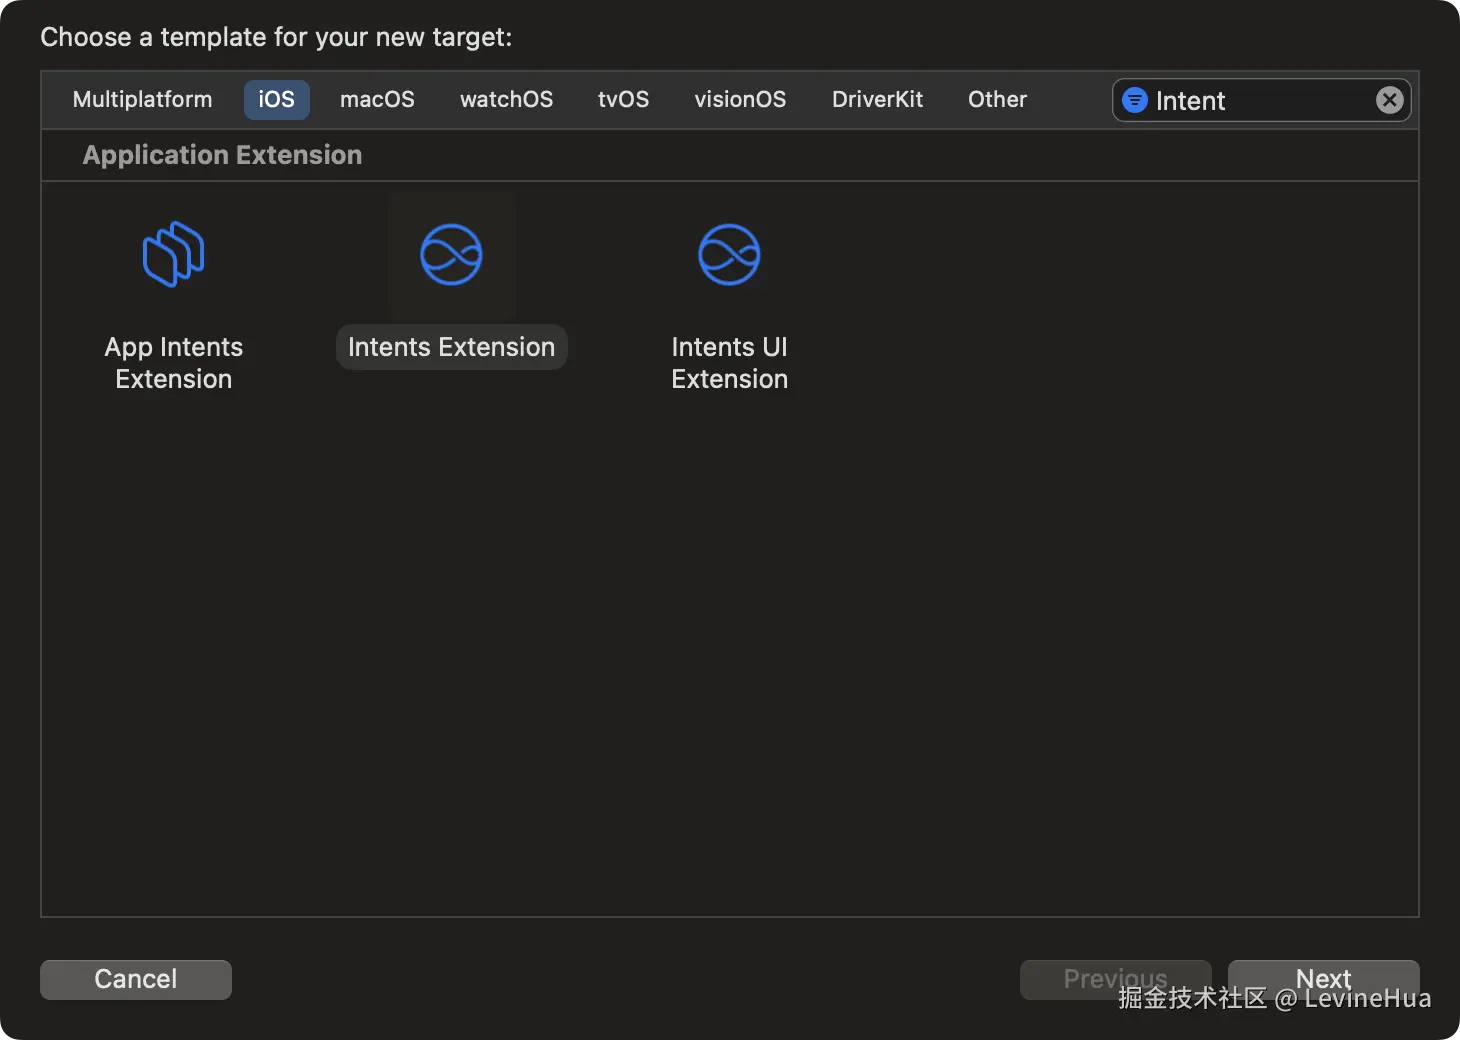Click the Application Extension section header
Image resolution: width=1460 pixels, height=1040 pixels.
(x=222, y=155)
